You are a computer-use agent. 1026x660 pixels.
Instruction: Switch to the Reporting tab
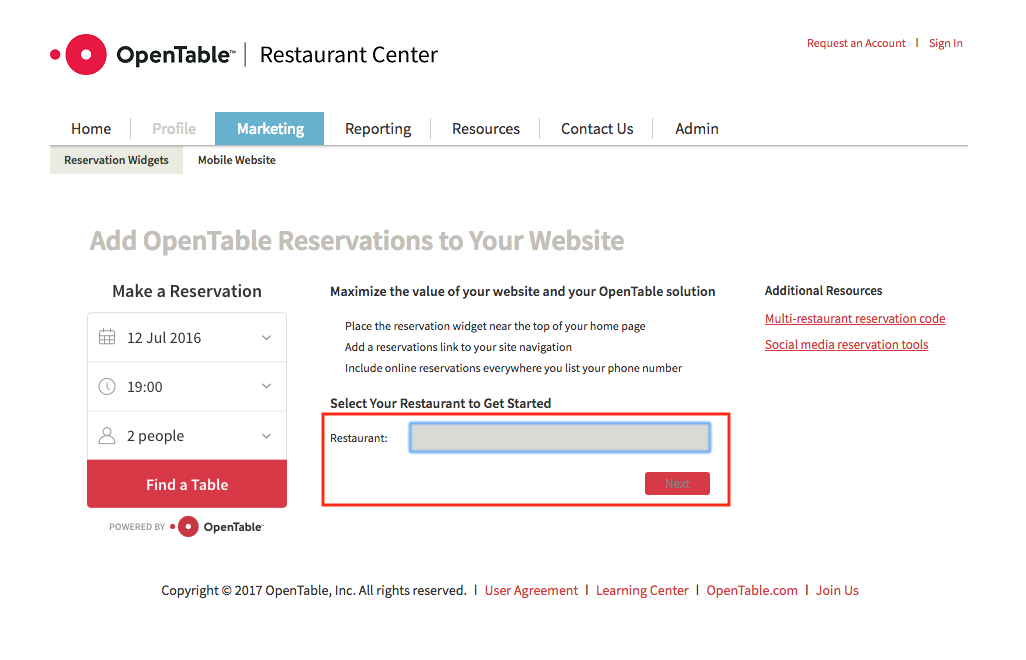[x=378, y=128]
